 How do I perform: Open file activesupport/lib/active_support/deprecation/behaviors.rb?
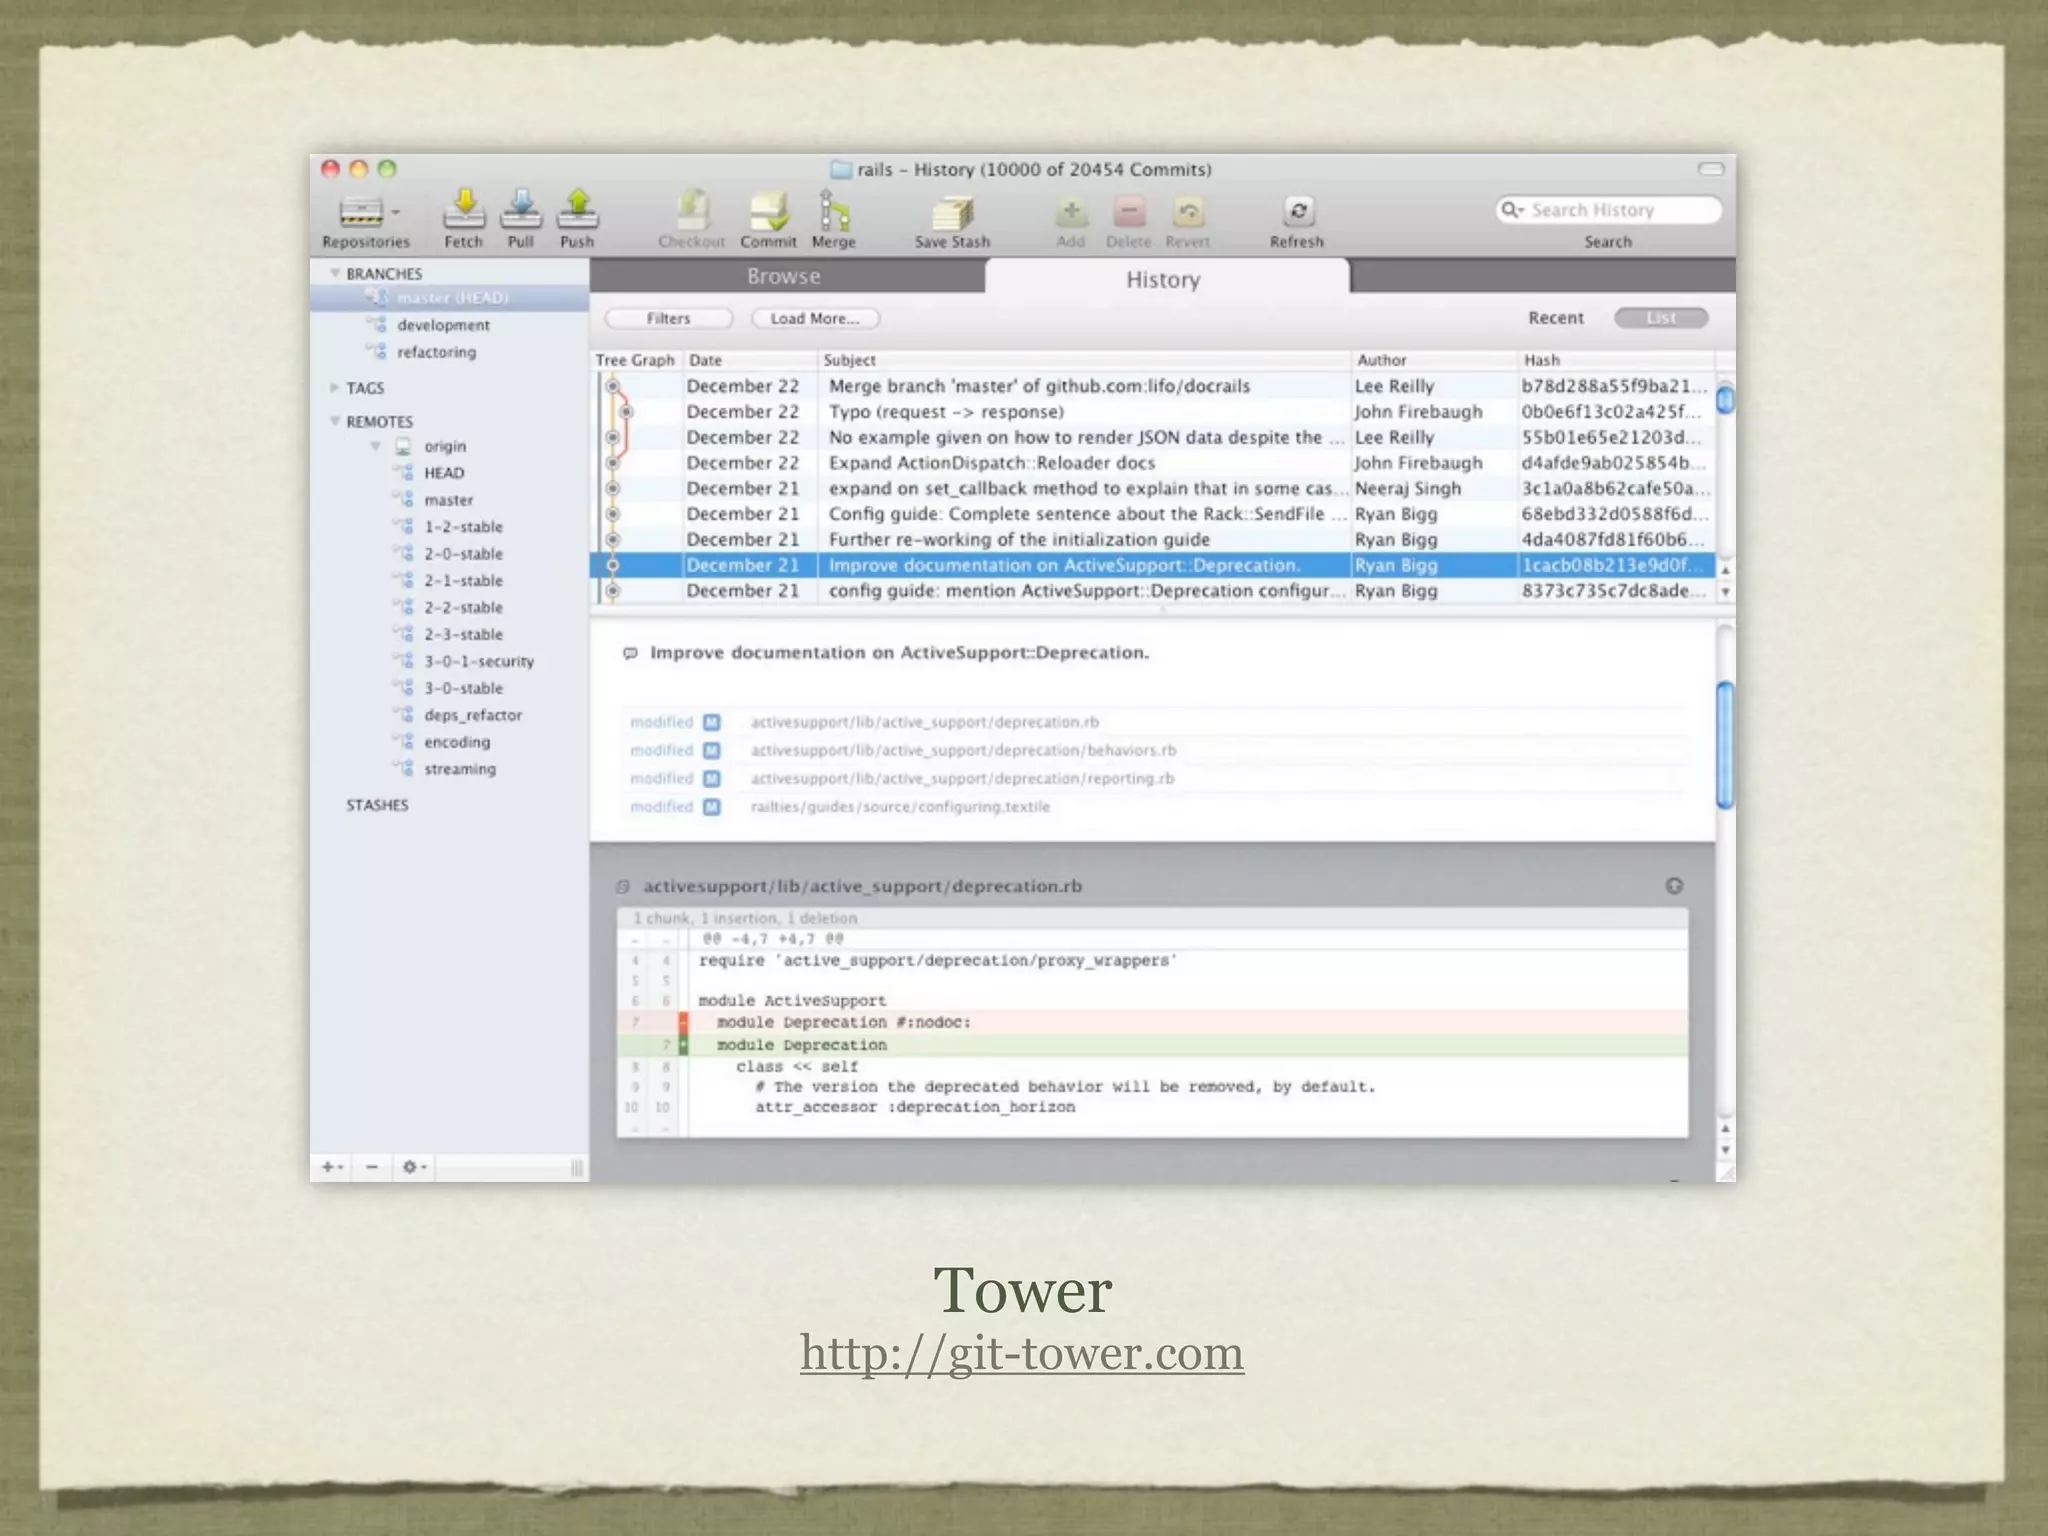click(963, 750)
